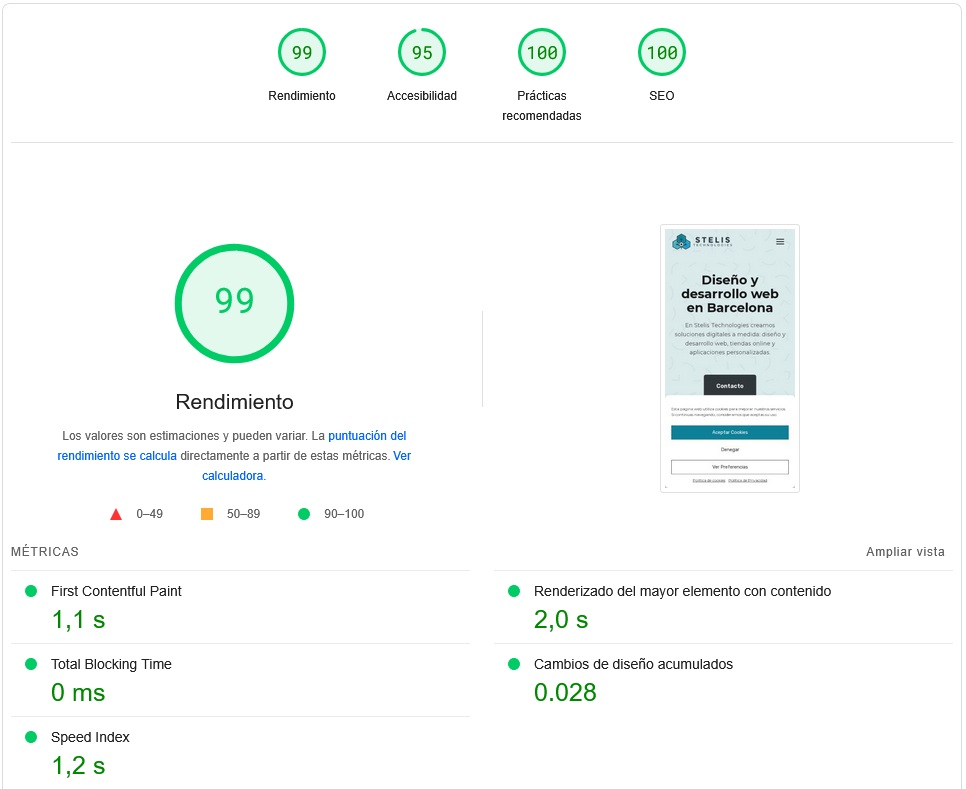
Task: Click the orange square 50–89 legend icon
Action: click(207, 514)
